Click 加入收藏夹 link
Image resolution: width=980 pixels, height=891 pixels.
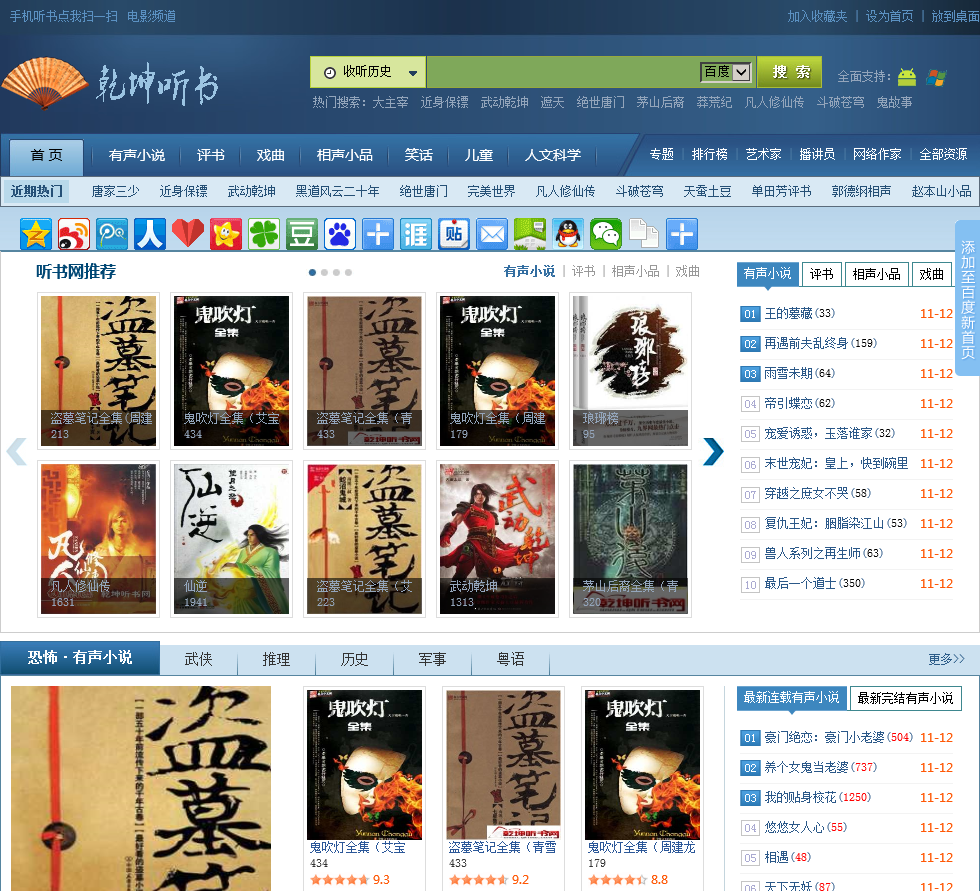(x=817, y=16)
